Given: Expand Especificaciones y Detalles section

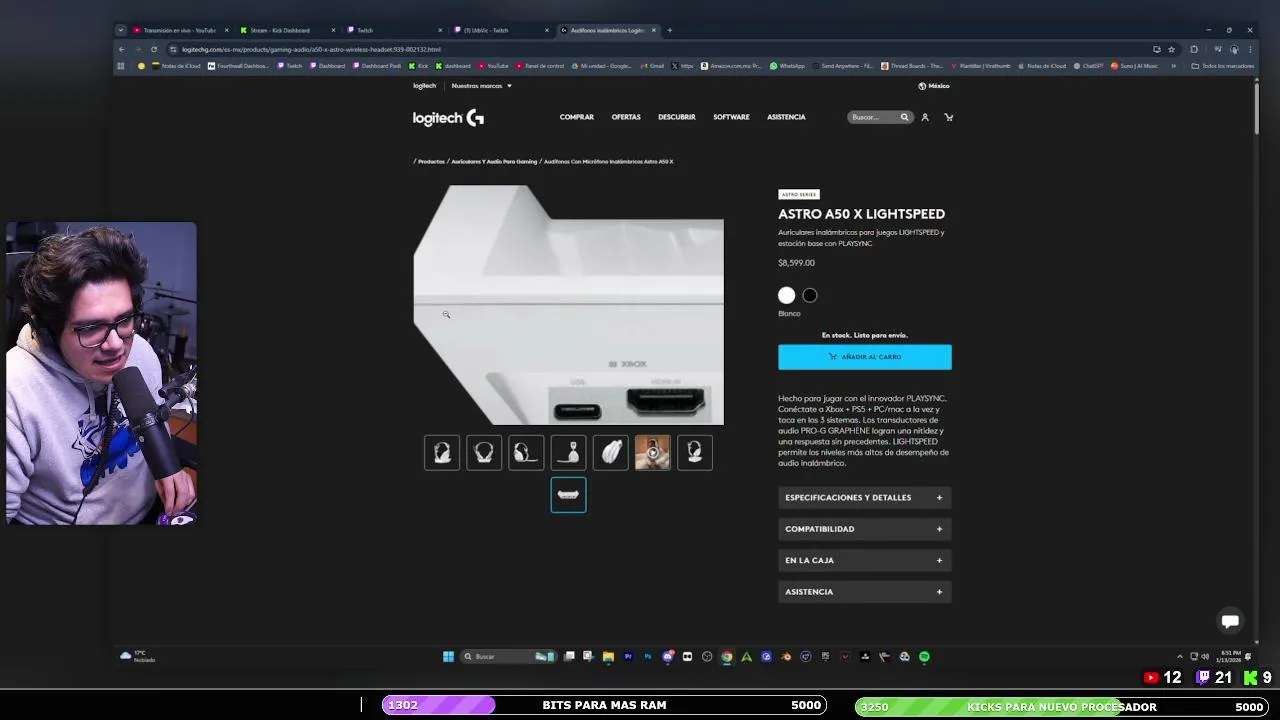Looking at the screenshot, I should coord(864,498).
